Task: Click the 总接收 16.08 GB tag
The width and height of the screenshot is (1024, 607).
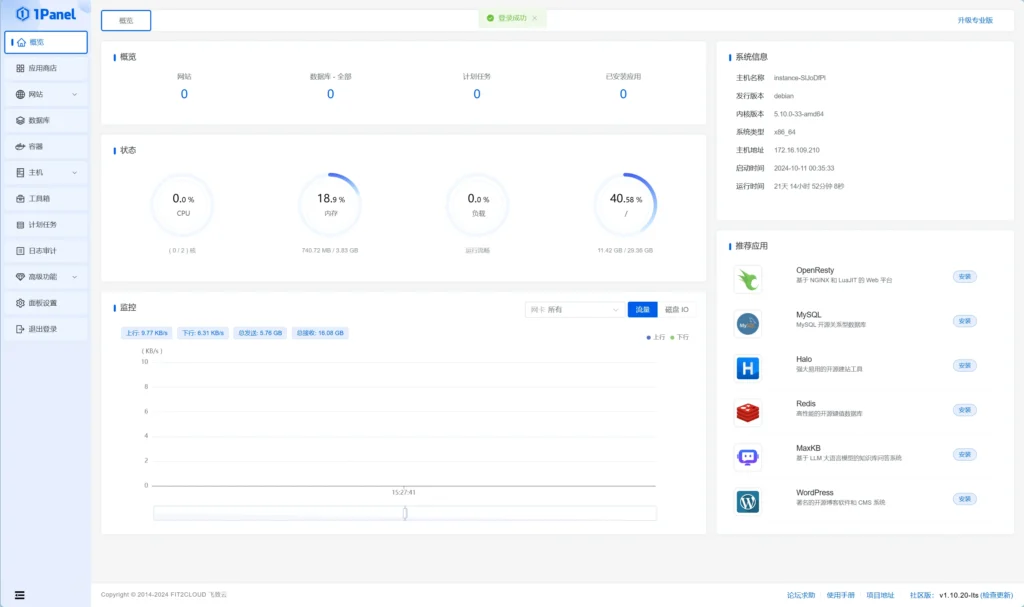Action: (x=320, y=333)
